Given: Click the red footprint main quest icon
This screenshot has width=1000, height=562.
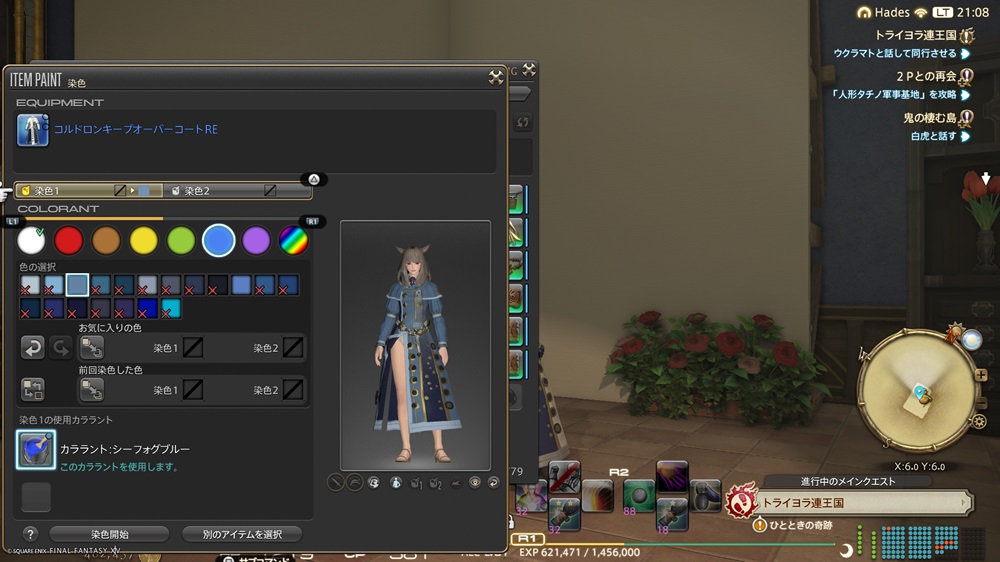Looking at the screenshot, I should (740, 502).
